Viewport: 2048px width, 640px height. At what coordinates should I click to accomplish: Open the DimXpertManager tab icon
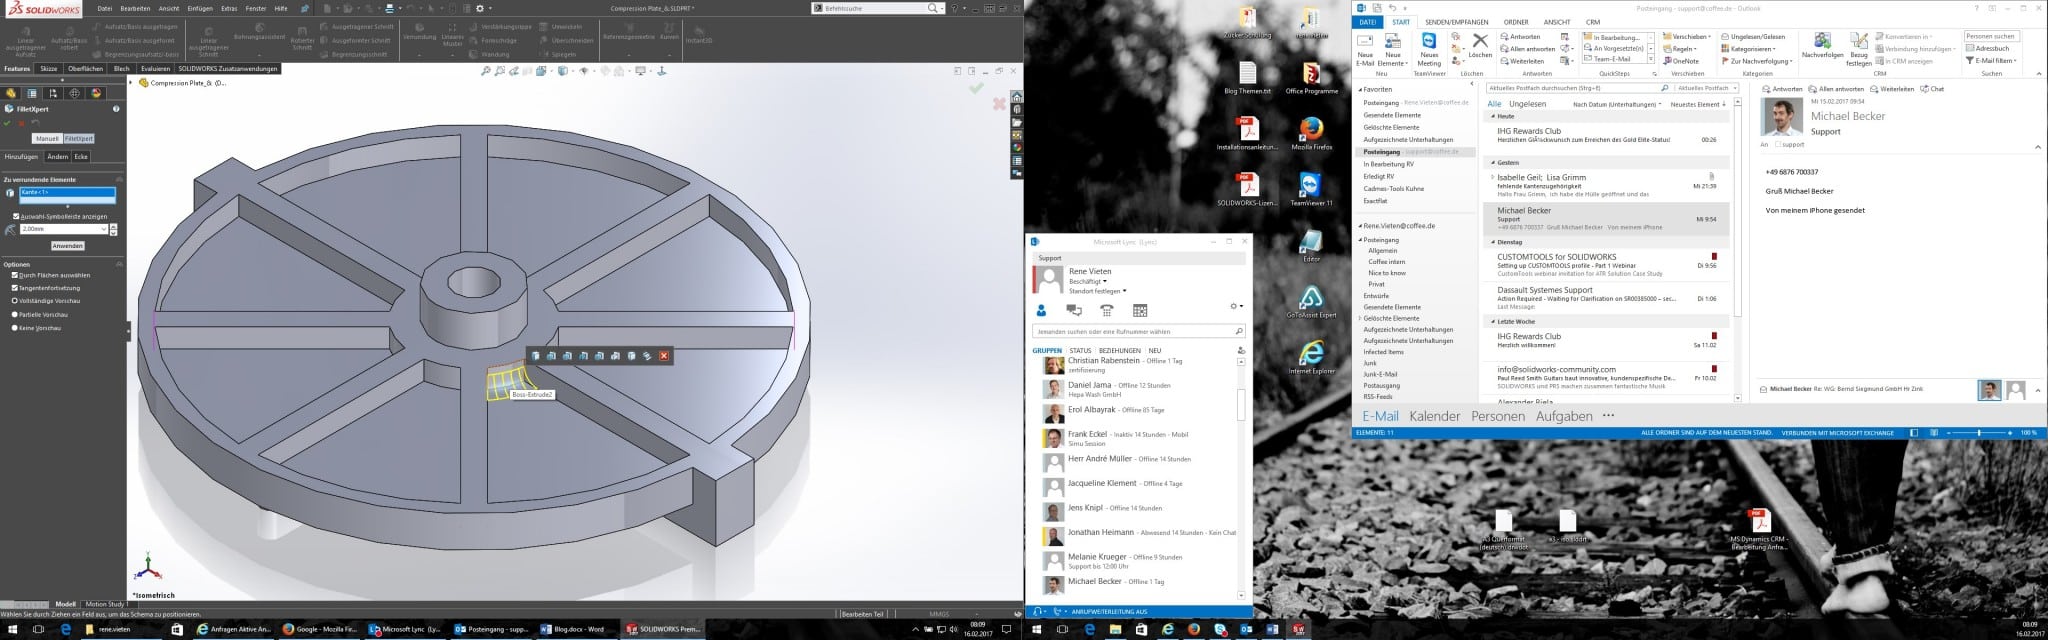click(x=75, y=93)
